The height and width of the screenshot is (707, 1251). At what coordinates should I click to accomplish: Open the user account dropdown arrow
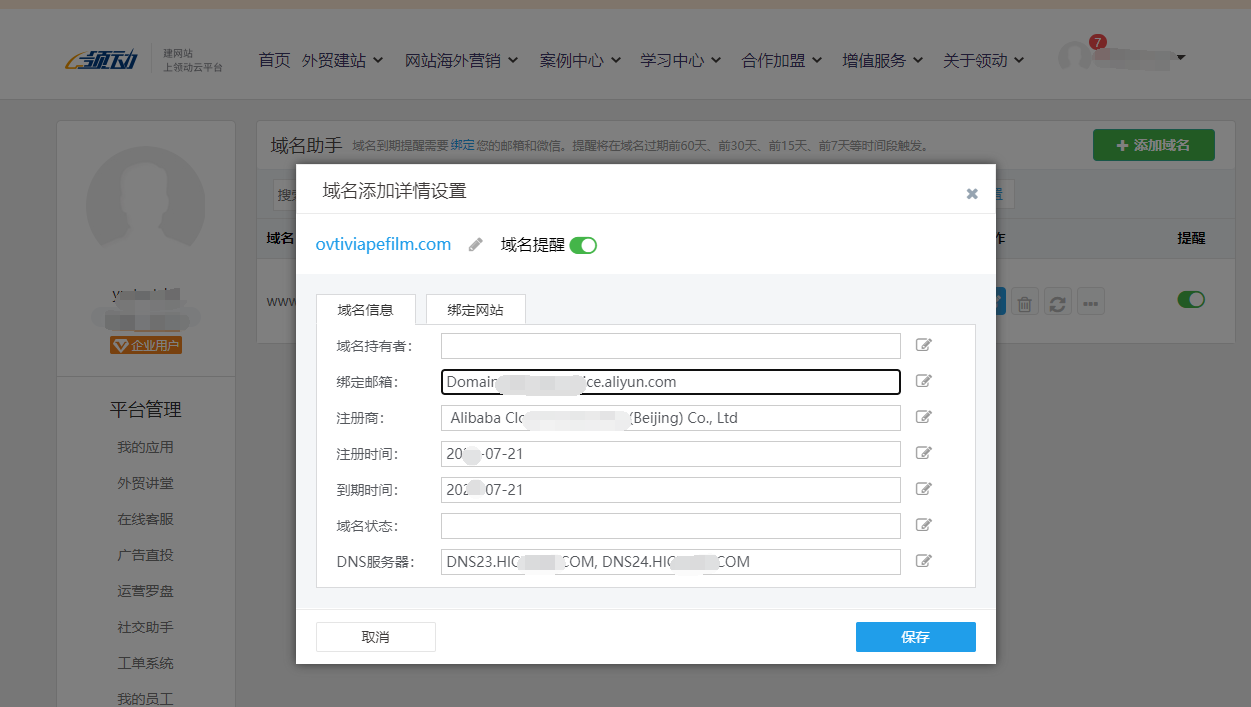[x=1181, y=58]
